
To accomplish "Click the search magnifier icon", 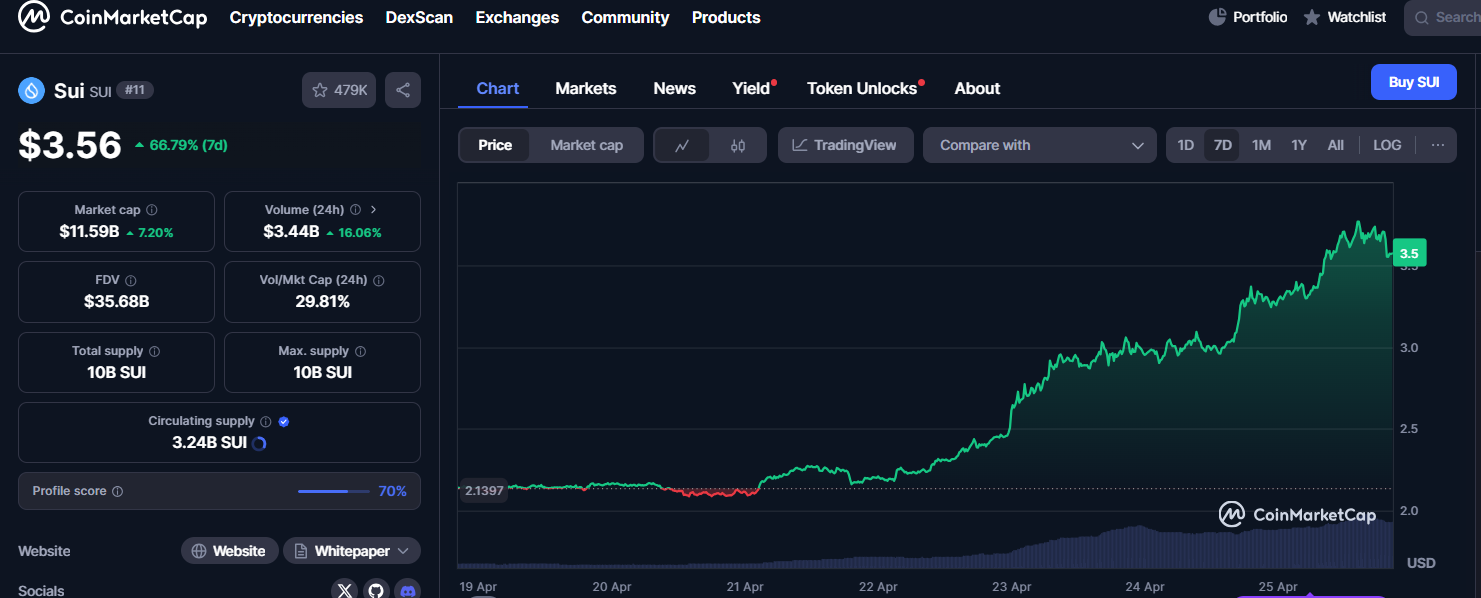I will [x=1421, y=17].
